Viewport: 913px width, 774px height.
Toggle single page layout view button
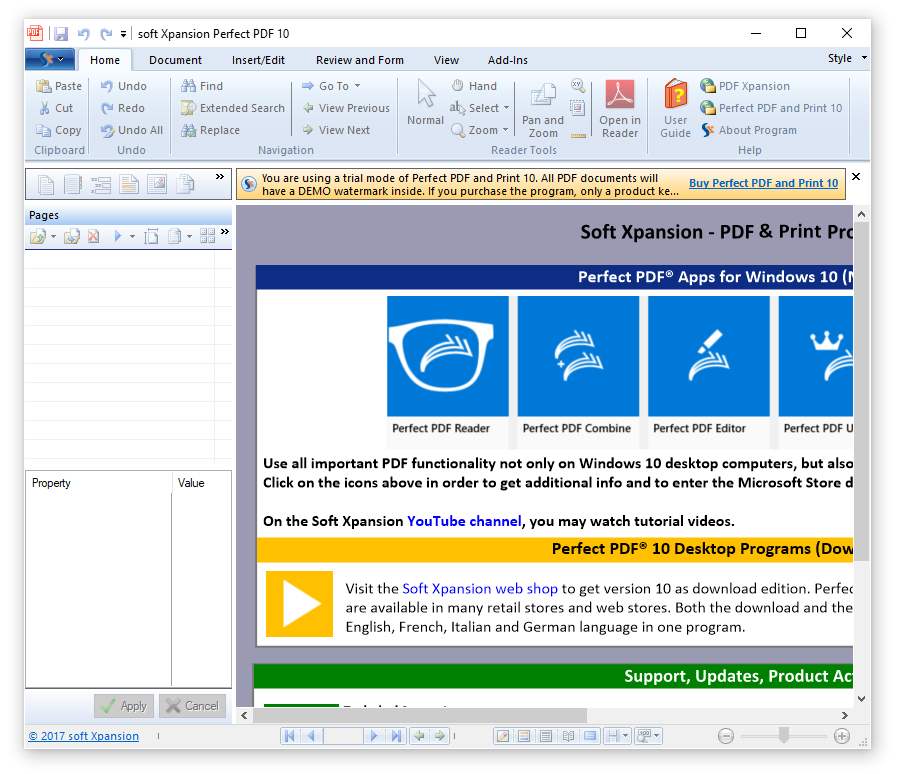[546, 736]
